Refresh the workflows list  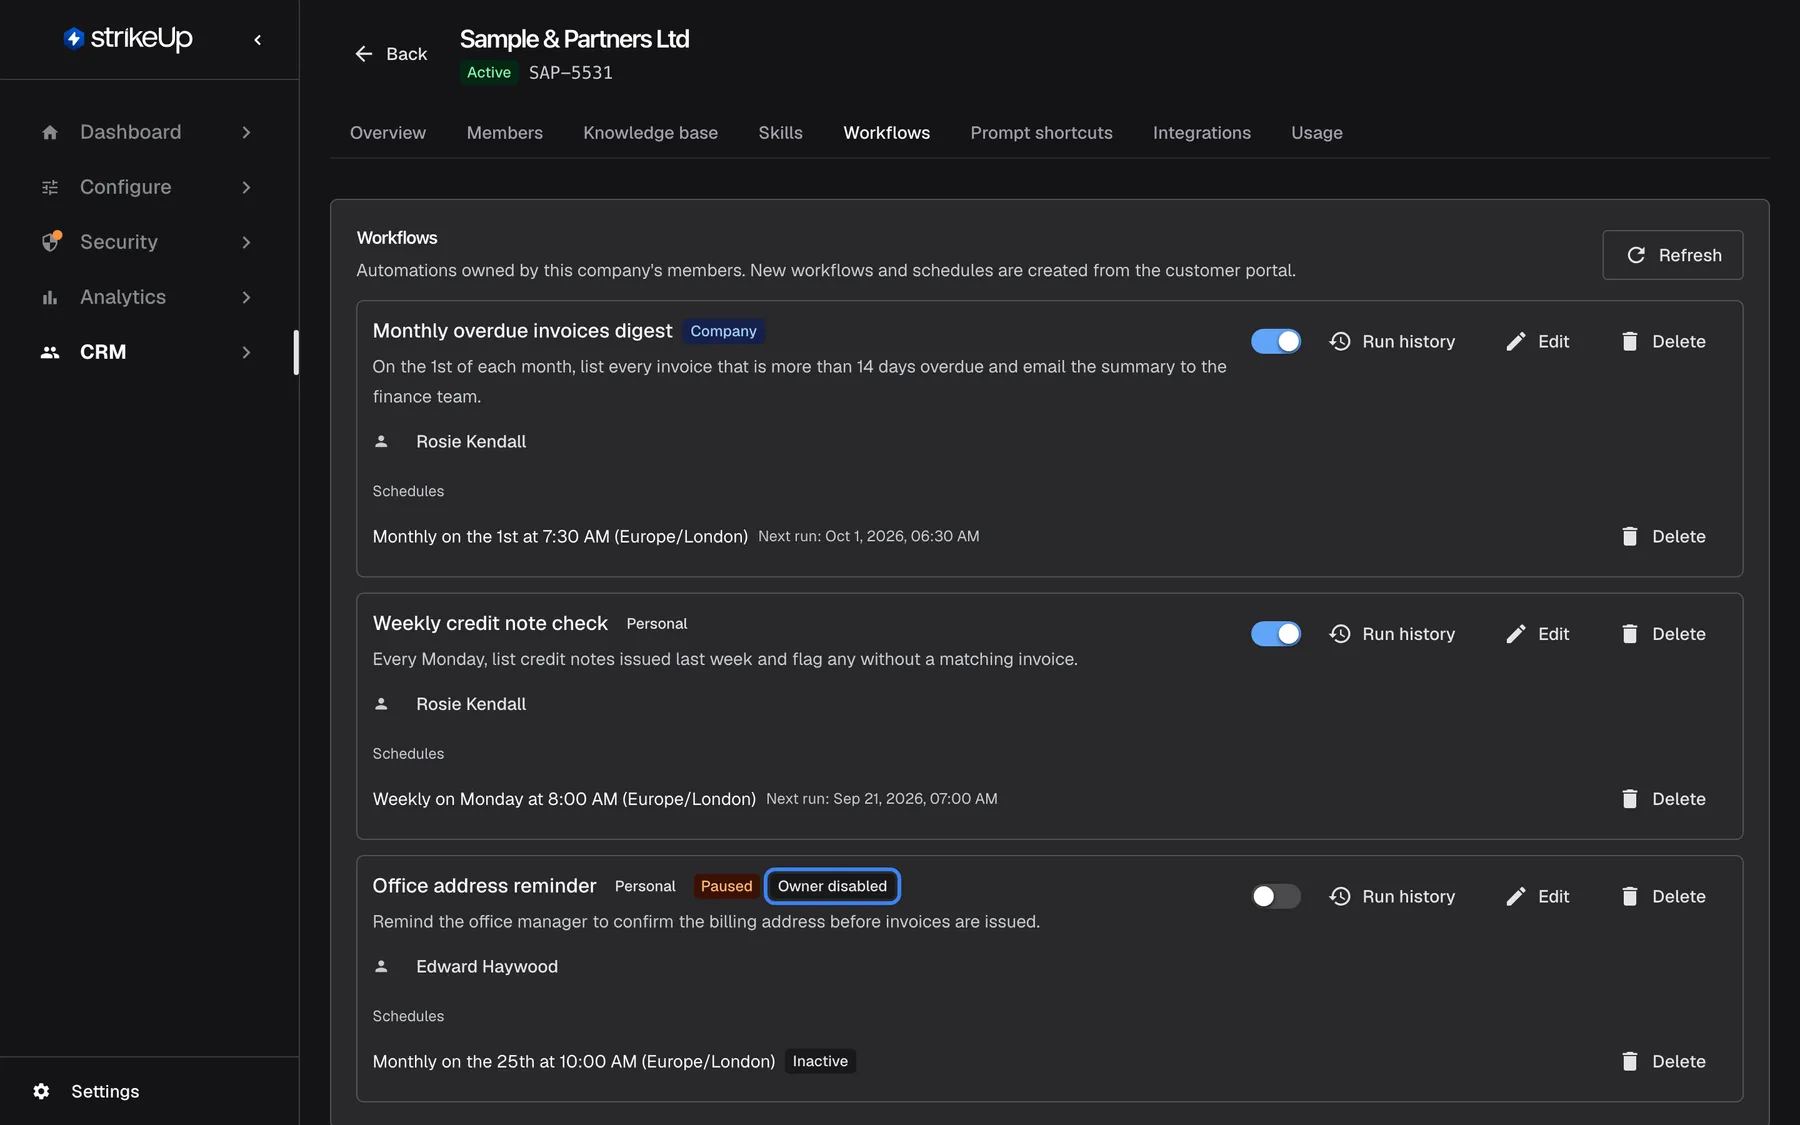[x=1673, y=255]
